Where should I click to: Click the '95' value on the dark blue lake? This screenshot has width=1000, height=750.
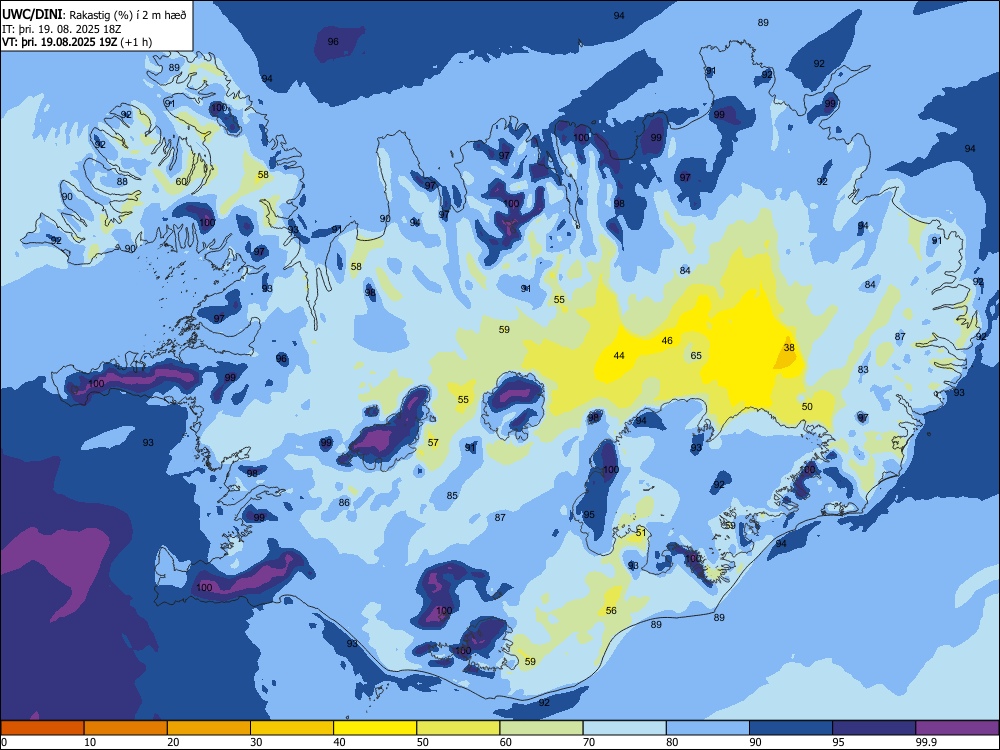tap(589, 514)
